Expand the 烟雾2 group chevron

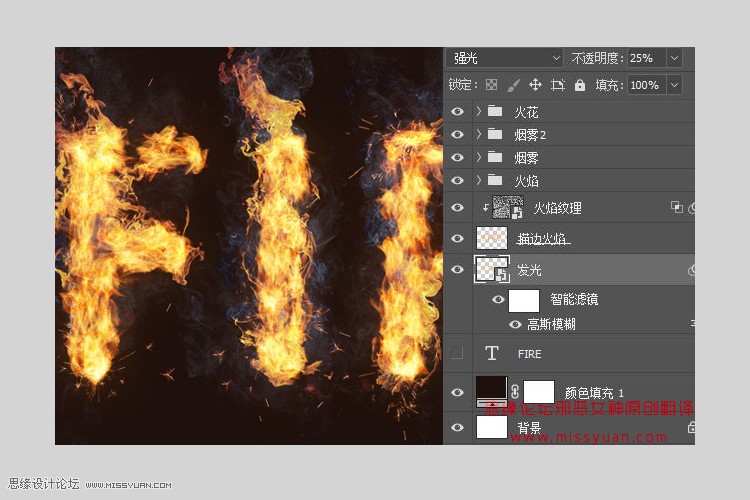tap(478, 134)
